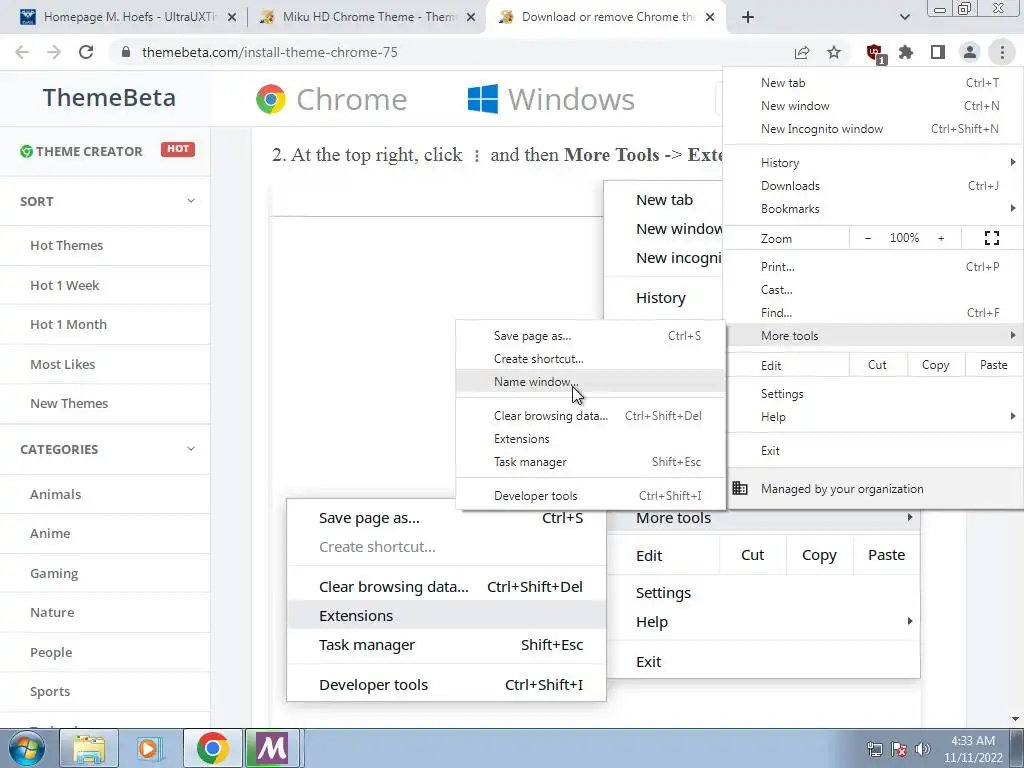
Task: Open Task manager from More tools submenu
Action: (x=590, y=462)
